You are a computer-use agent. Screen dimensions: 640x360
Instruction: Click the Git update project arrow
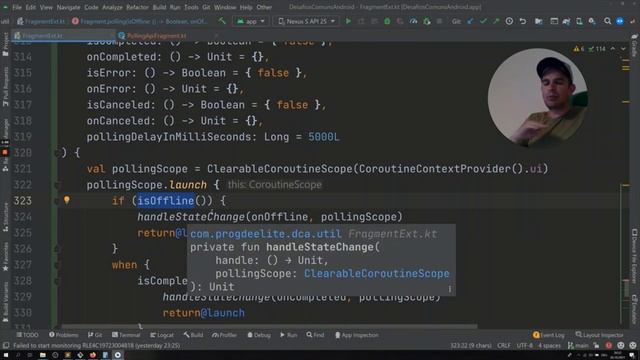coord(470,21)
